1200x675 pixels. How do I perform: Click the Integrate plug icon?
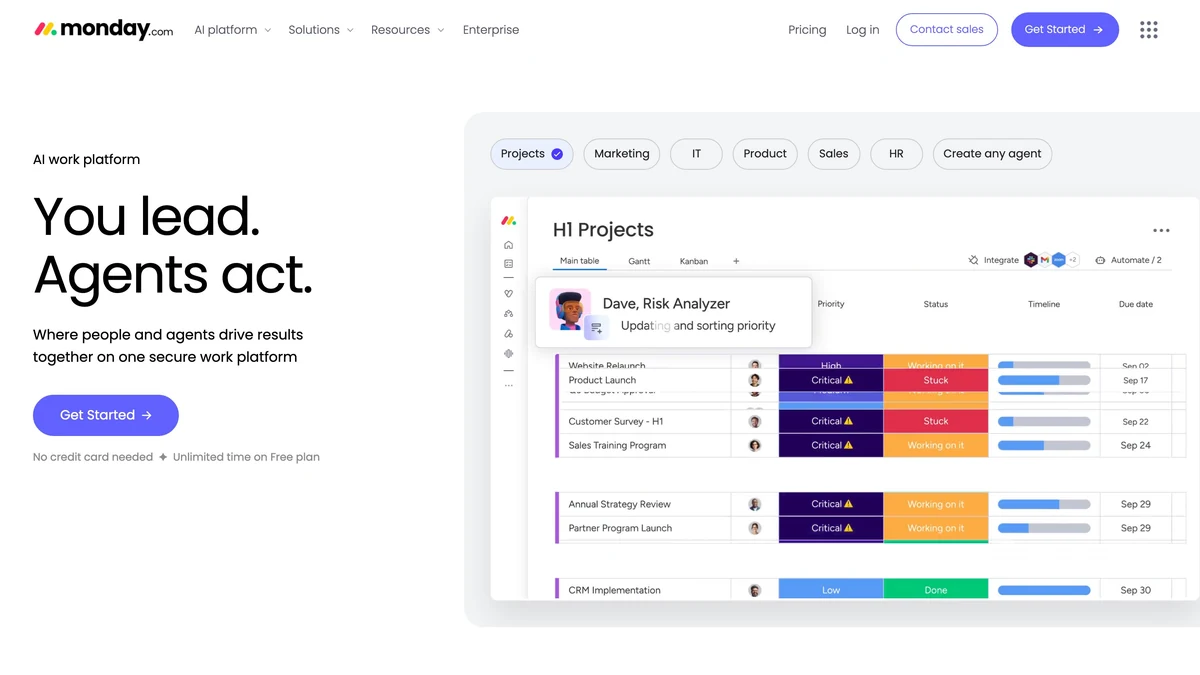(x=974, y=260)
